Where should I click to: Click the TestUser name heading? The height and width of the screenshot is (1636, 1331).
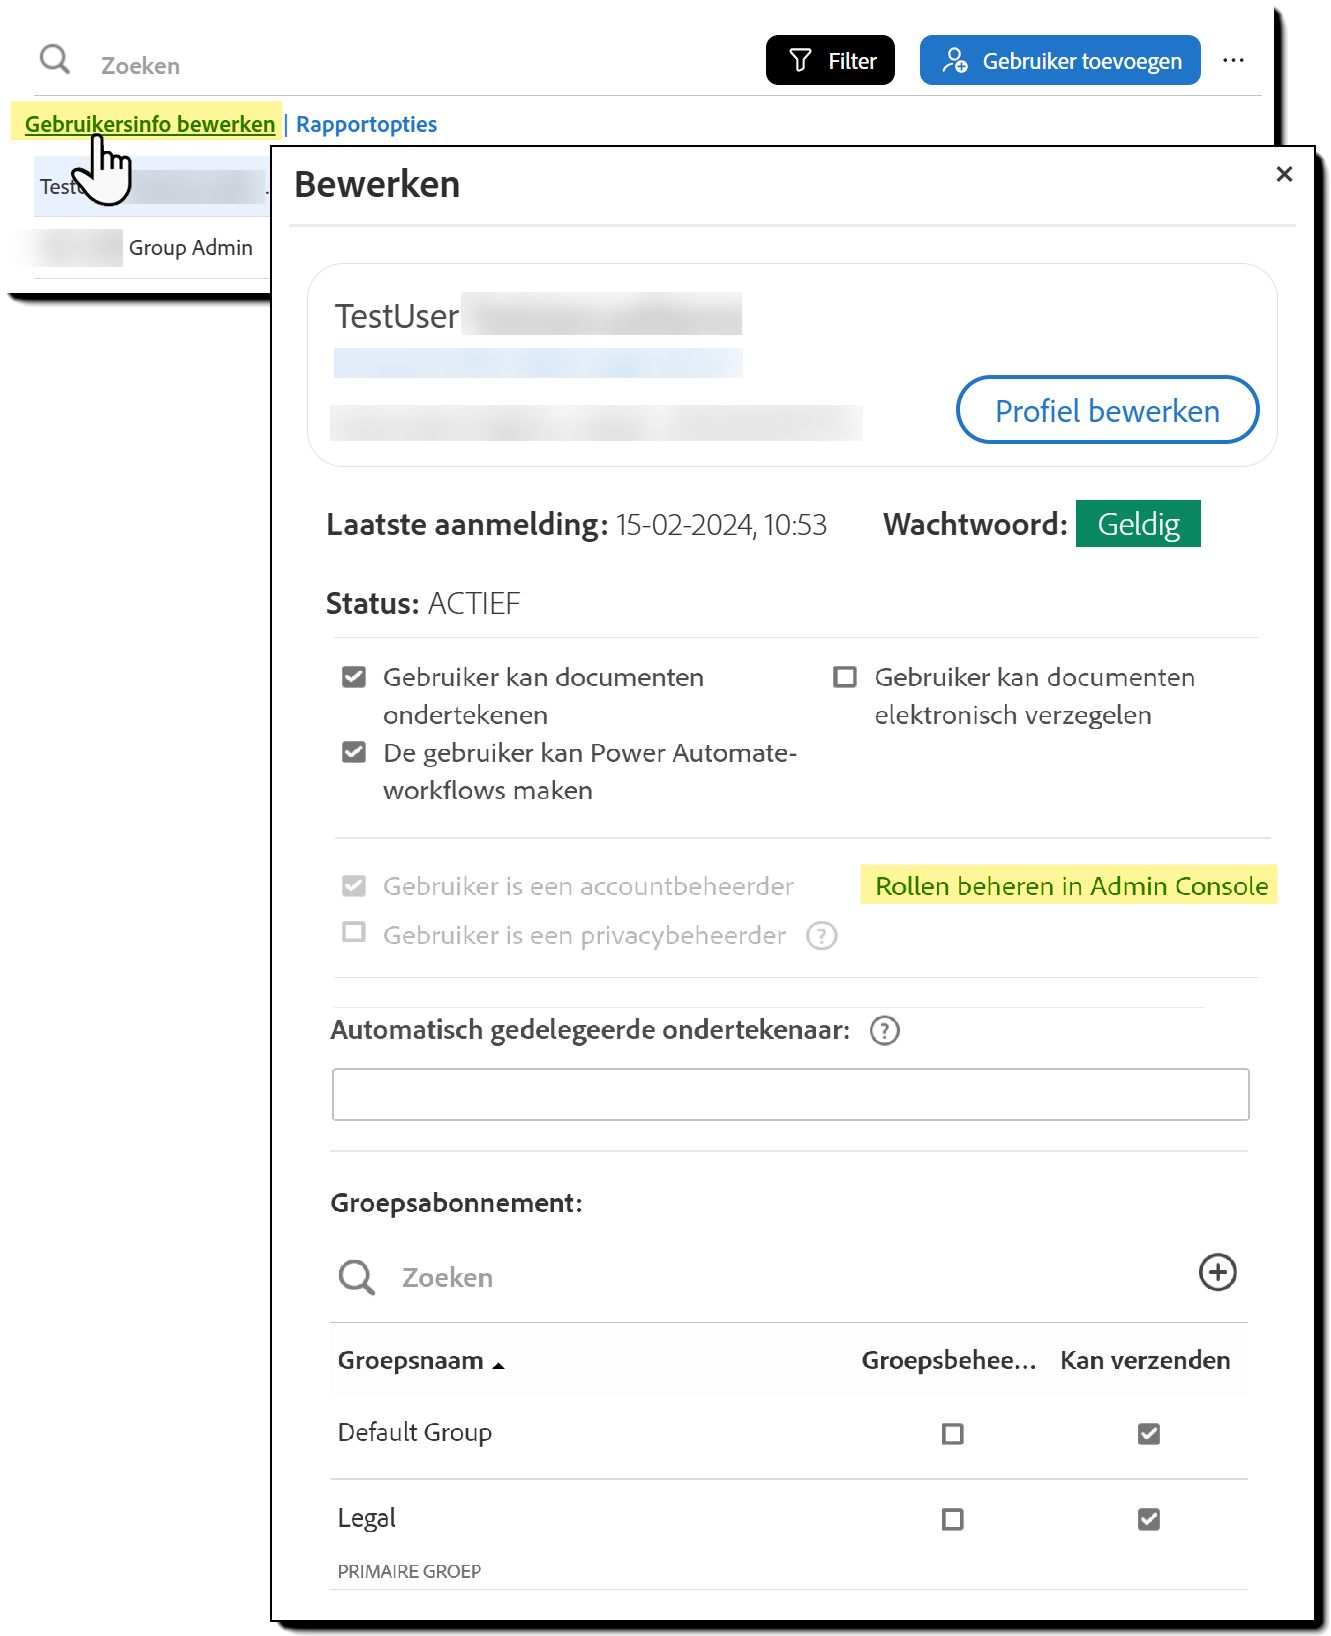(397, 316)
